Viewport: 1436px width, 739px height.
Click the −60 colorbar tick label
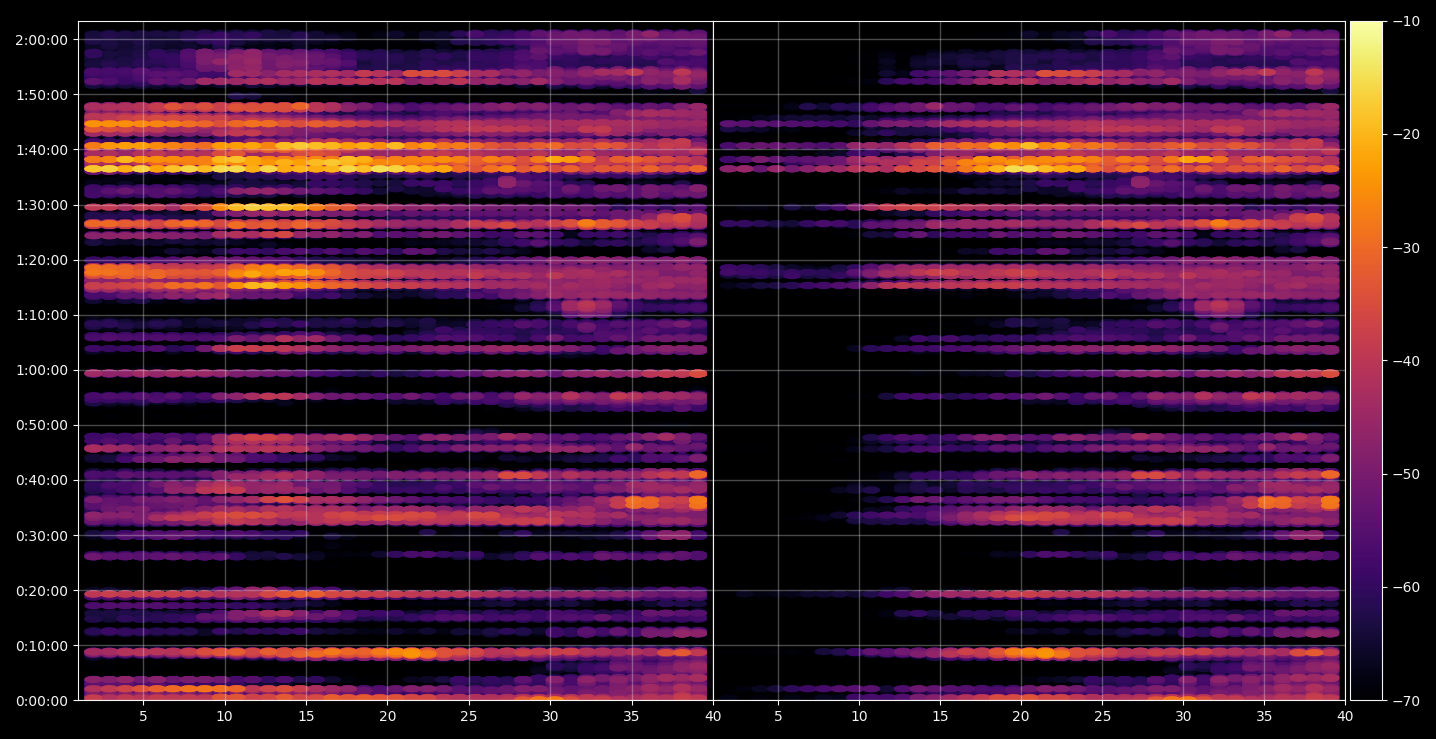(x=1406, y=587)
